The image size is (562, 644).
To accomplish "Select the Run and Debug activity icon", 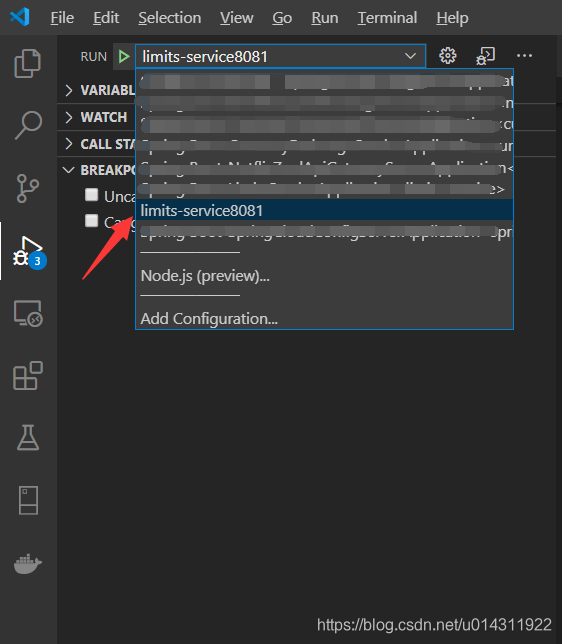I will pos(28,252).
